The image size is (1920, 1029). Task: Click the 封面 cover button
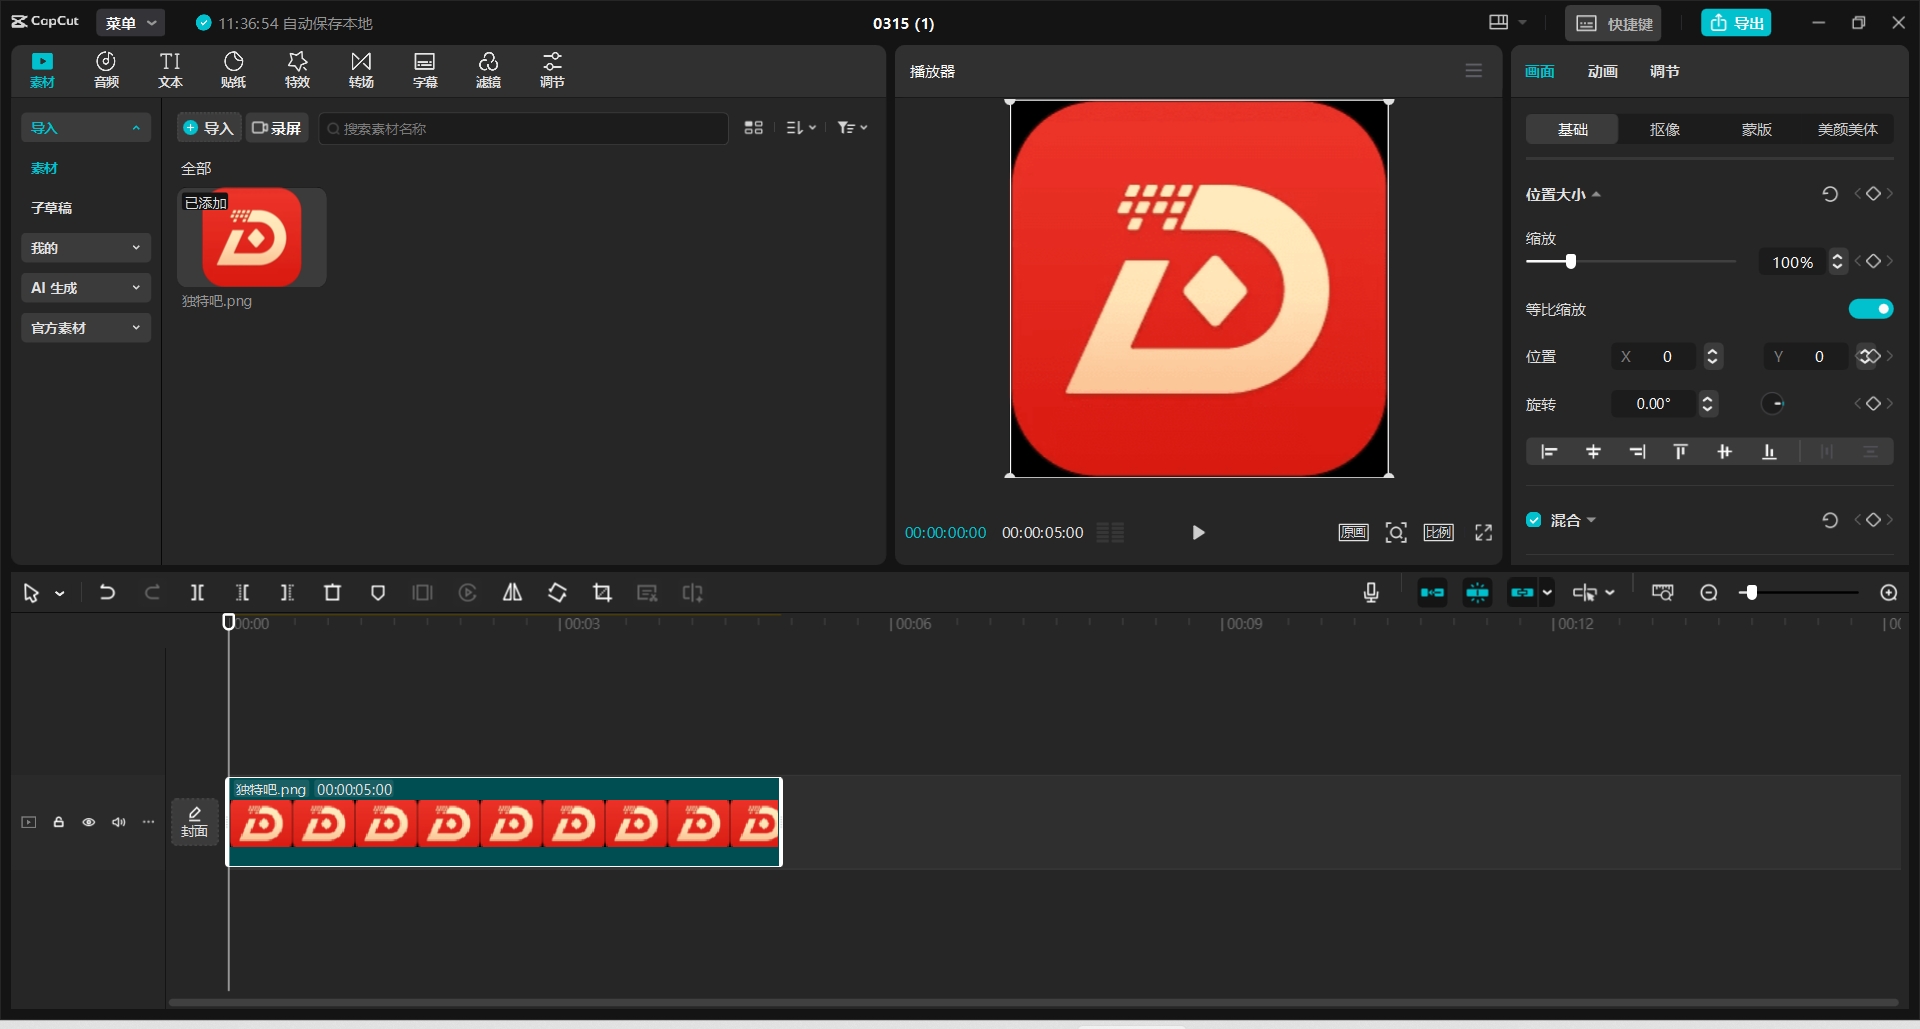pos(195,822)
